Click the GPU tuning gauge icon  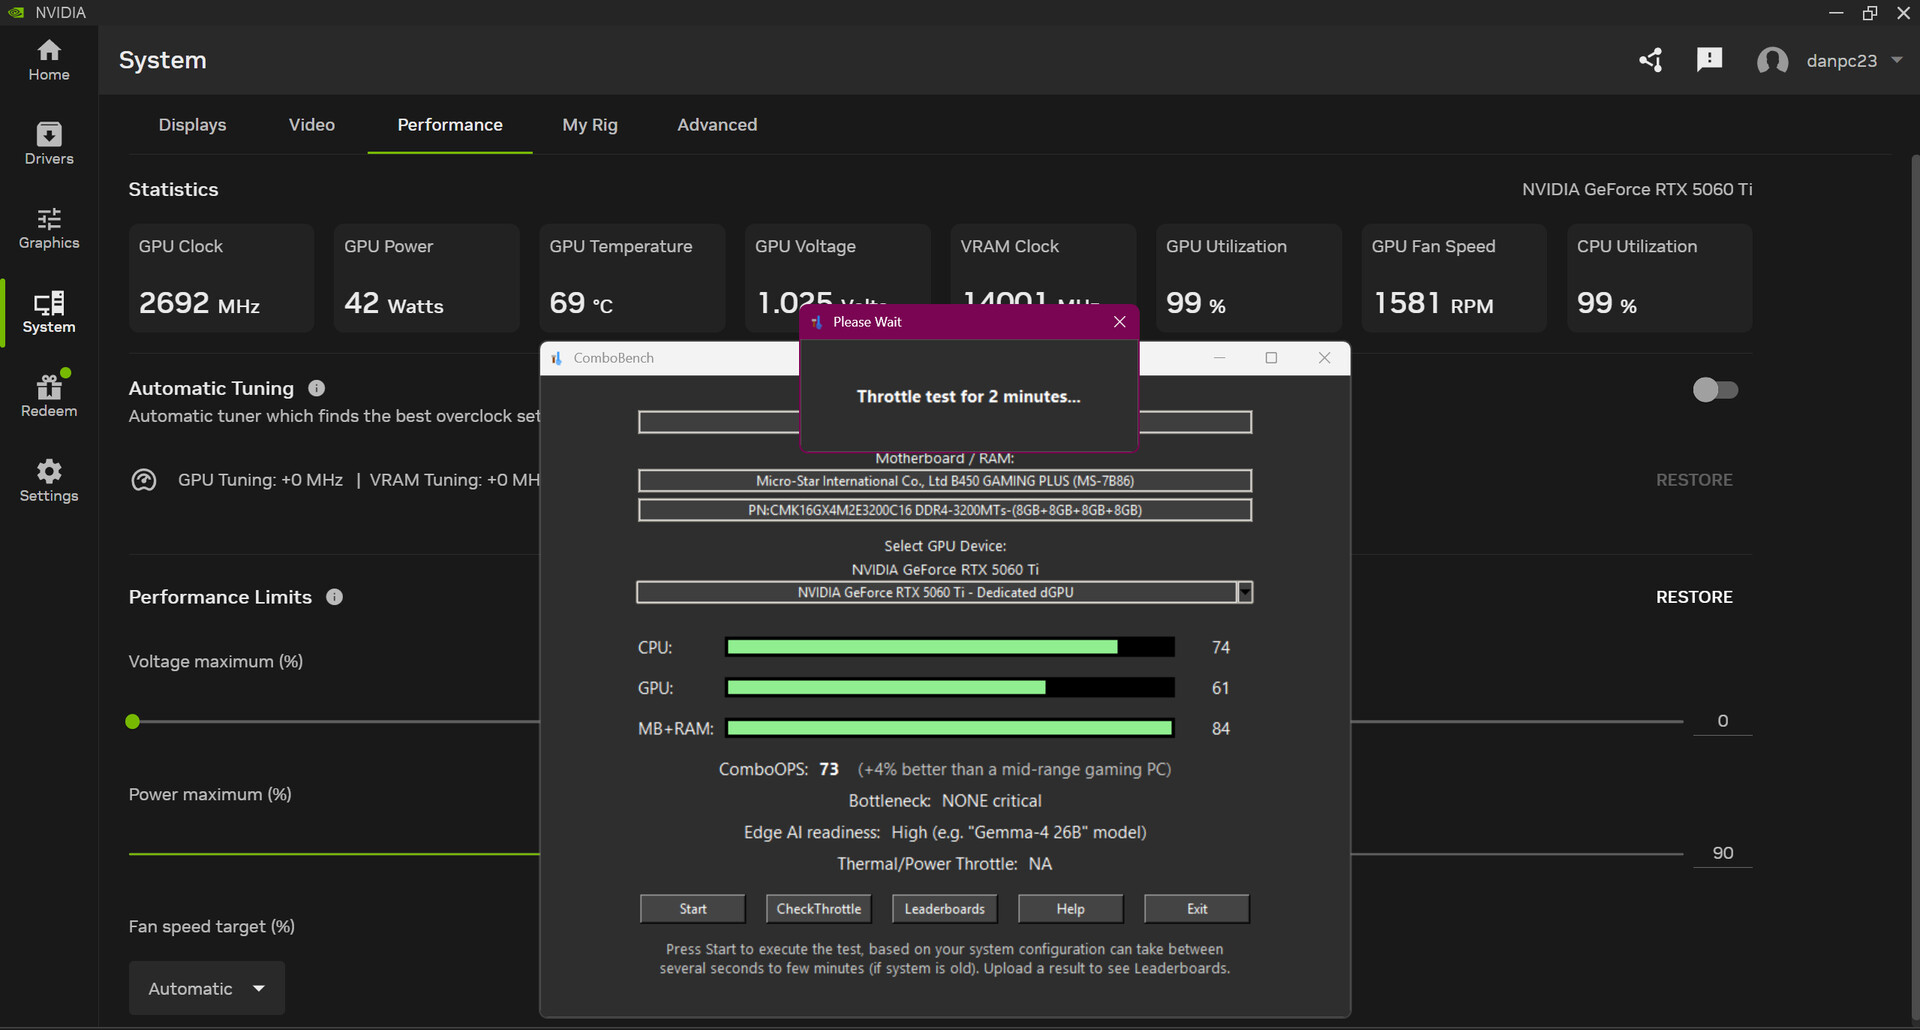[144, 480]
